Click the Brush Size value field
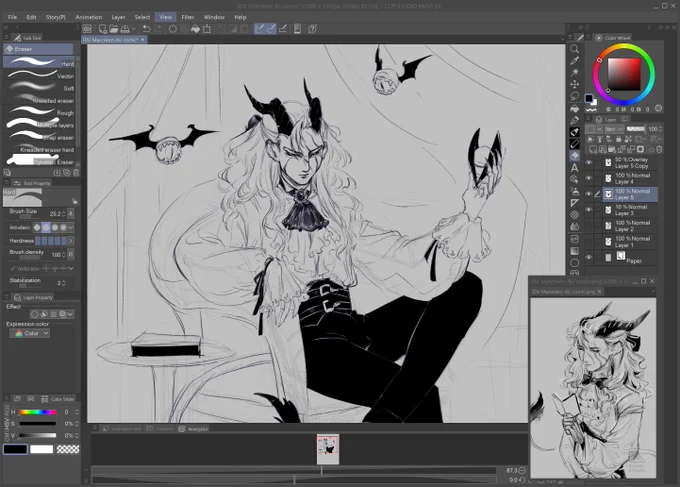The height and width of the screenshot is (487, 680). click(56, 213)
